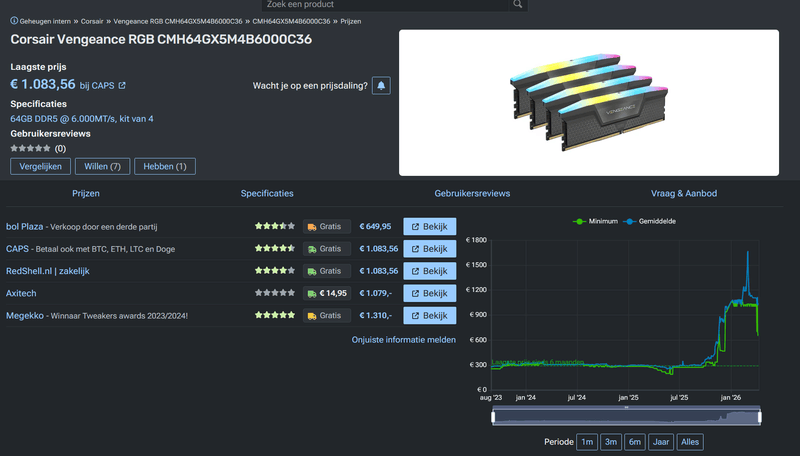Open the RedShell.nl | zakelijk link
Screen dimensions: 800x456
[x=47, y=271]
